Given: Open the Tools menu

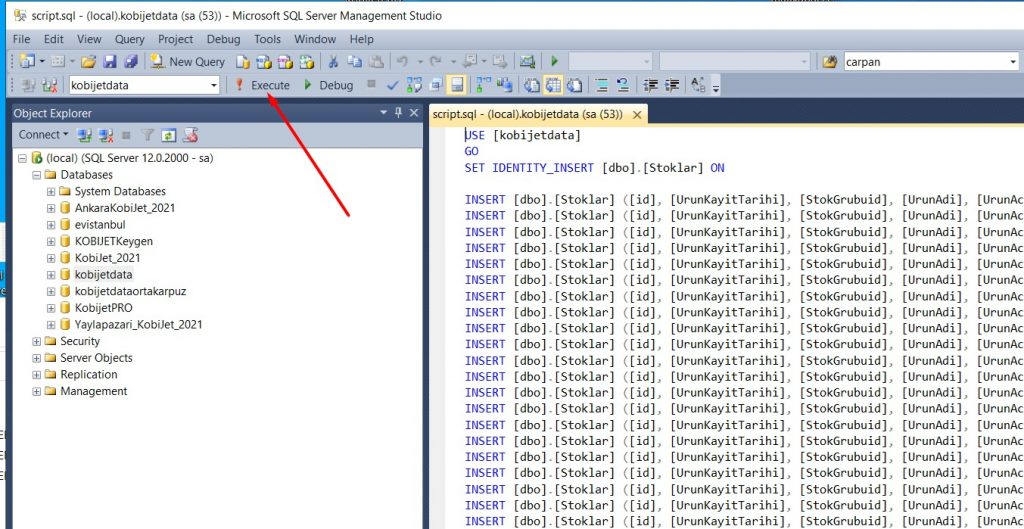Looking at the screenshot, I should click(x=267, y=39).
